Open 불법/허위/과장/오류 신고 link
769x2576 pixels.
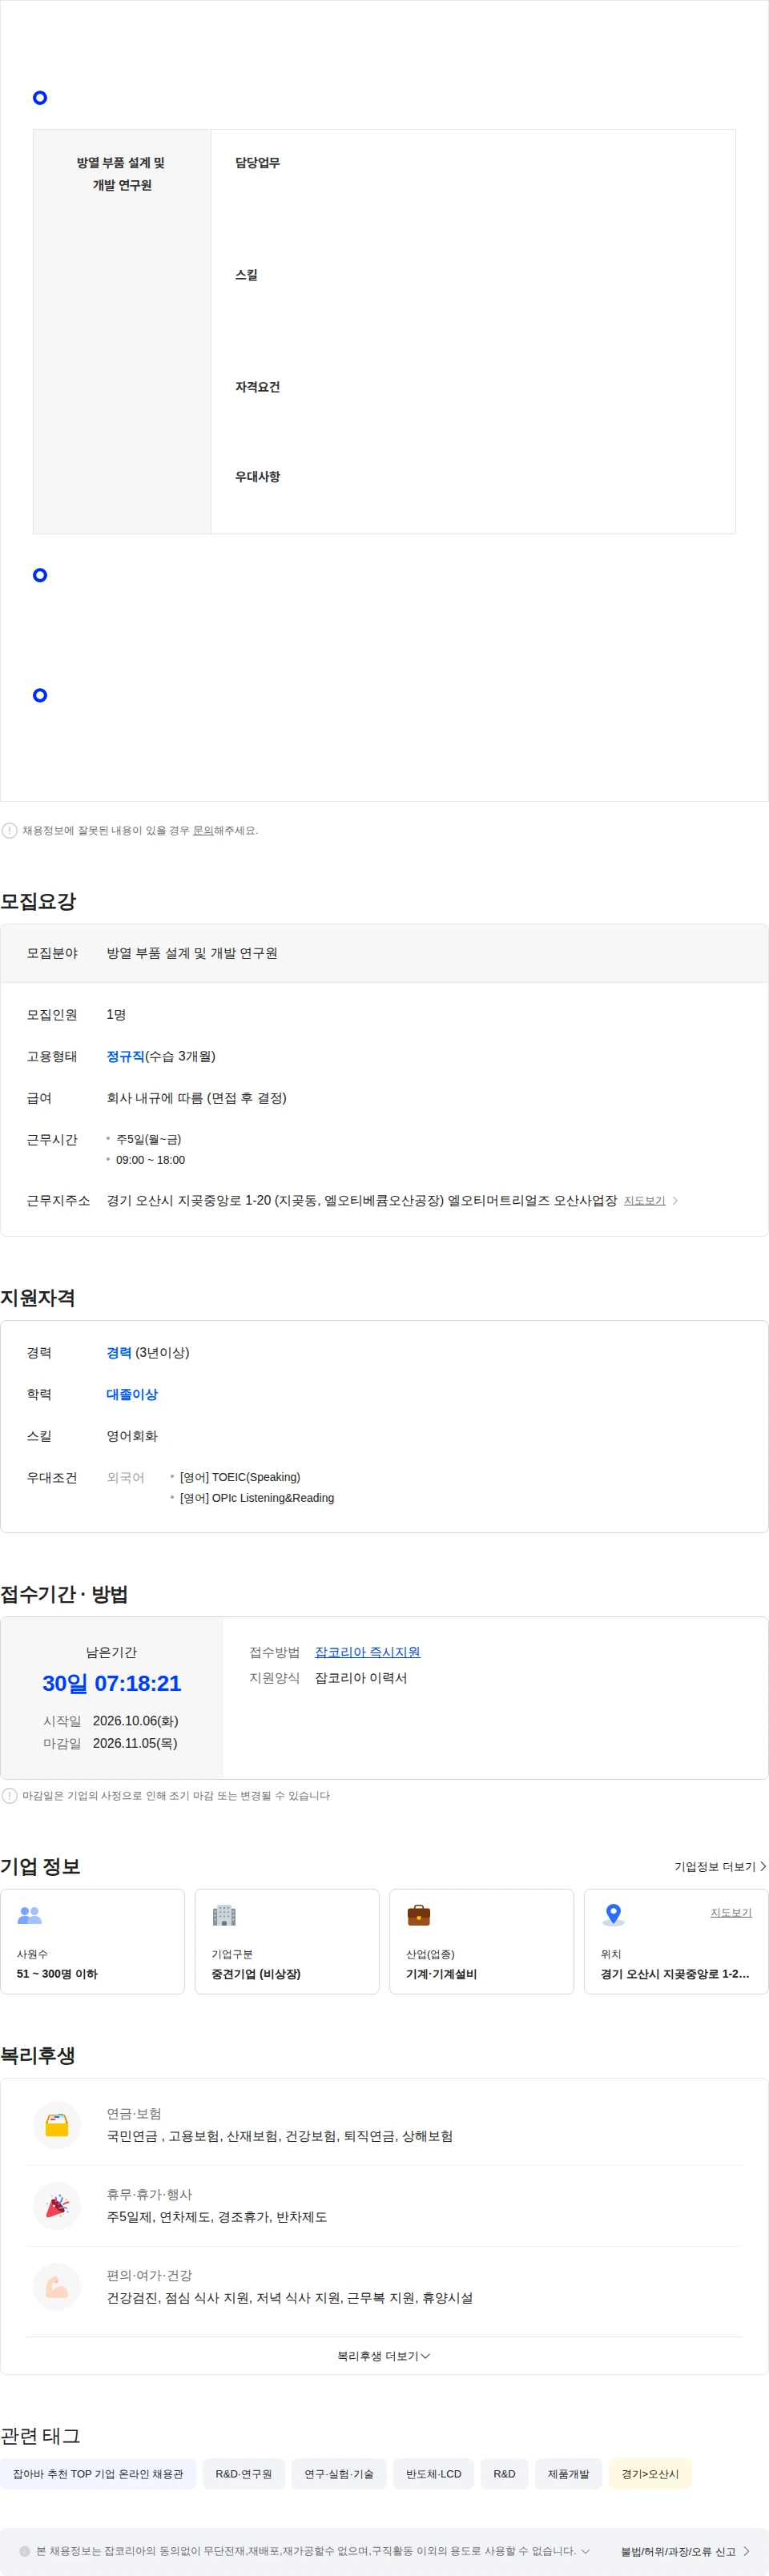[x=685, y=2551]
